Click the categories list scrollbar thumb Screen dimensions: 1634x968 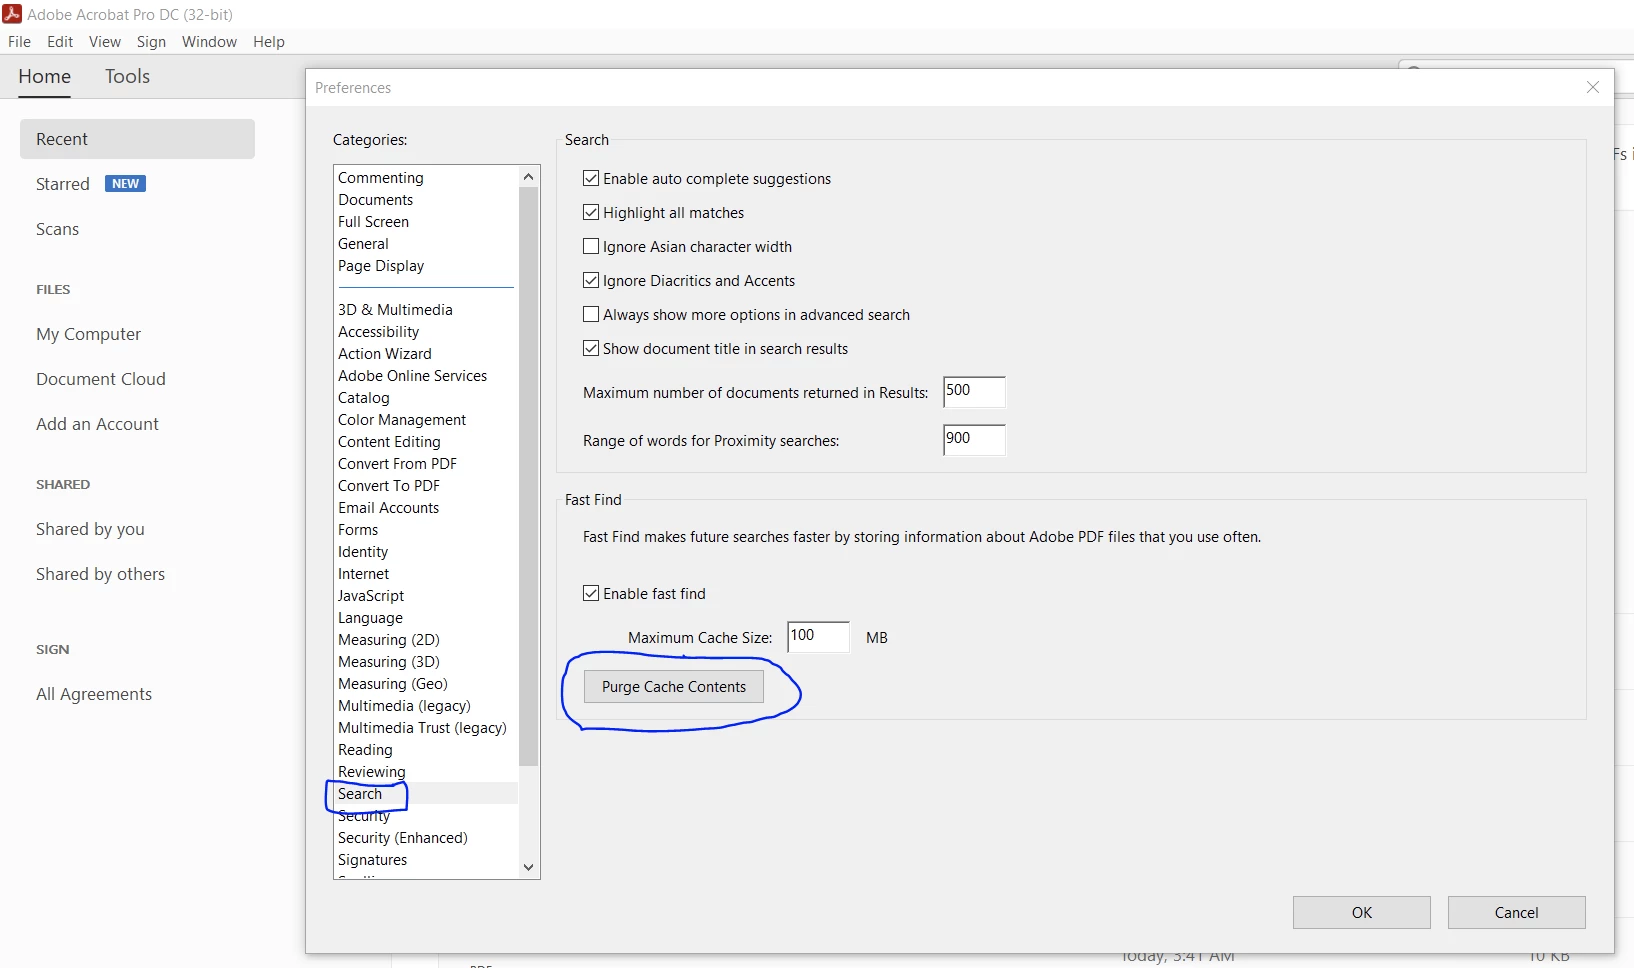tap(528, 477)
